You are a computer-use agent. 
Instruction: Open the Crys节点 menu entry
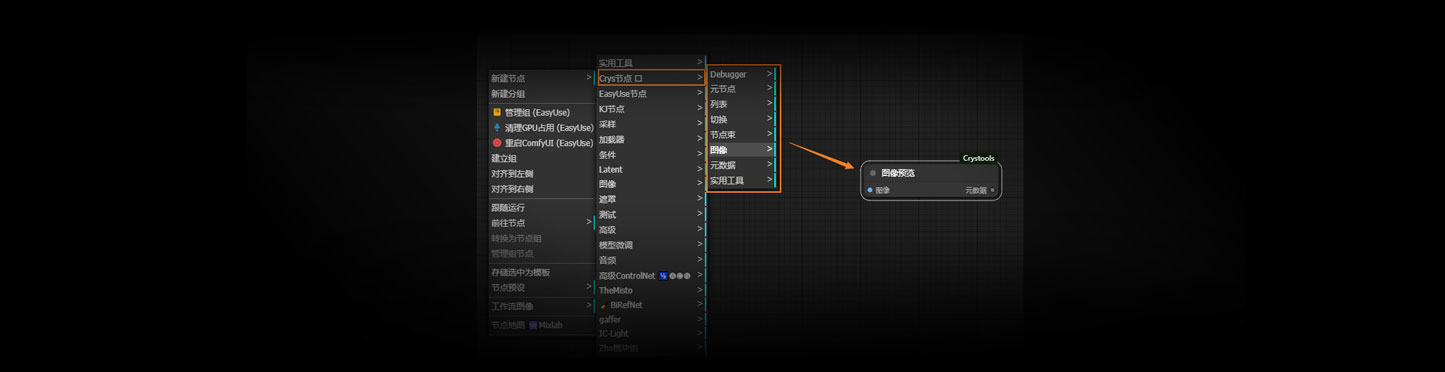[651, 78]
